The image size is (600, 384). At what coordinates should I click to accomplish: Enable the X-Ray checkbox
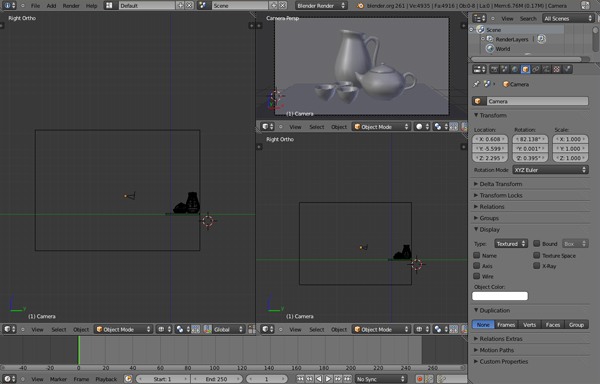[x=537, y=265]
